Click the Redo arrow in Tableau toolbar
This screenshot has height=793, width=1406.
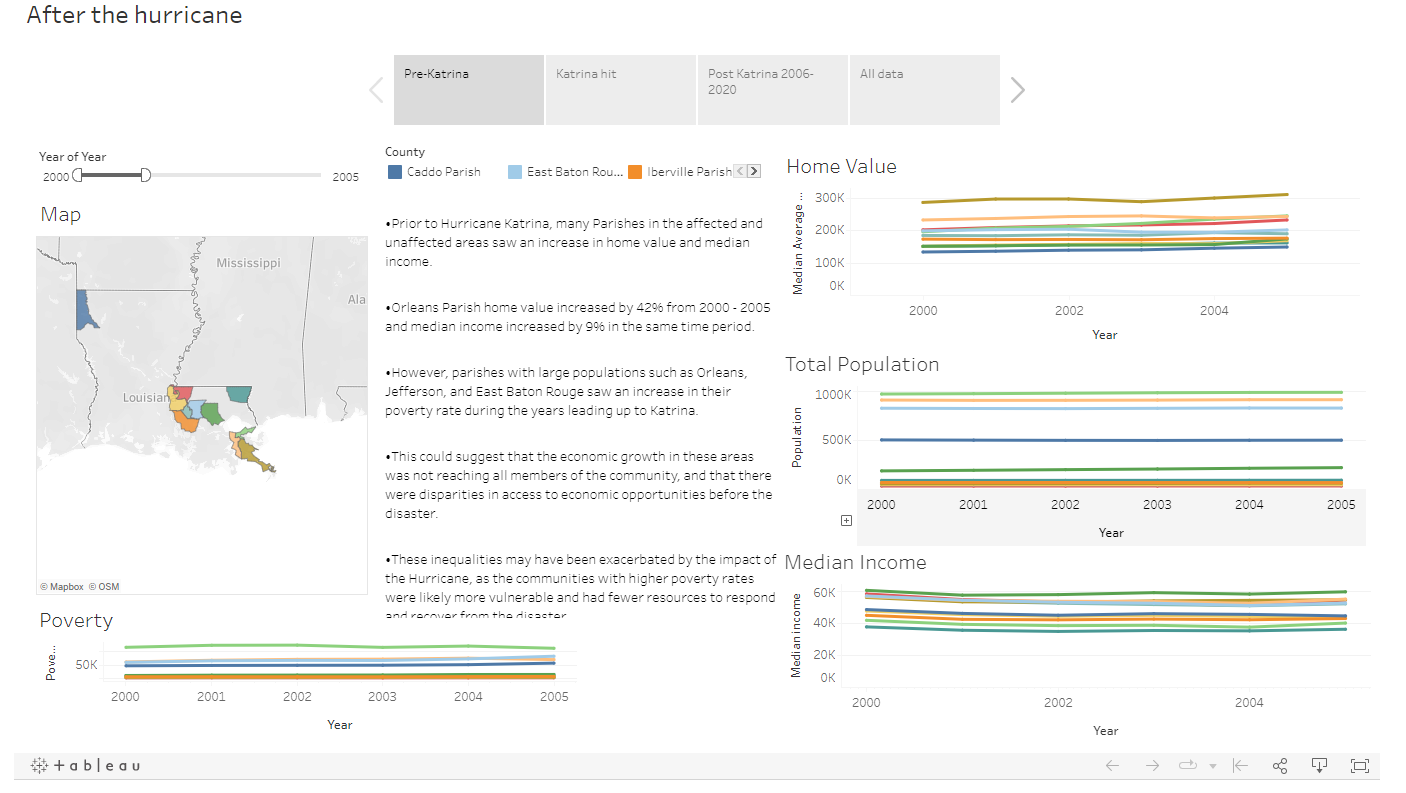tap(1152, 766)
